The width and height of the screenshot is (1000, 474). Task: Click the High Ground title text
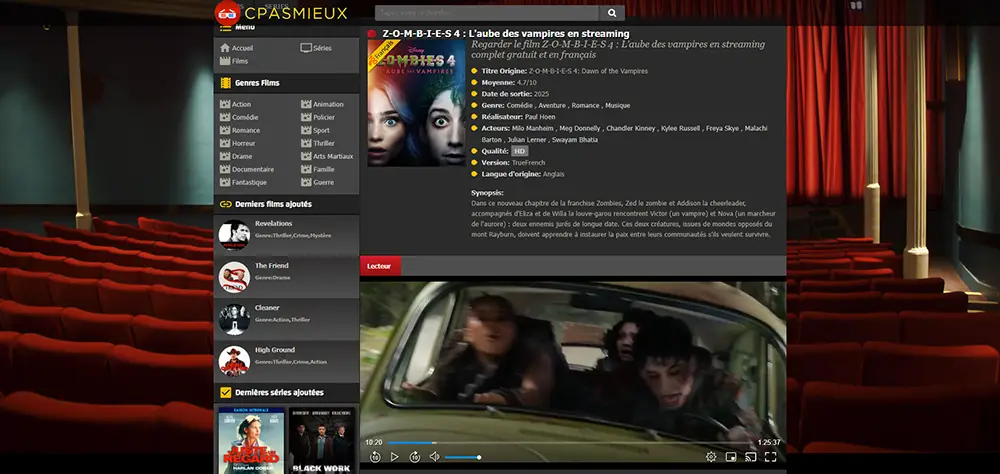click(x=275, y=350)
